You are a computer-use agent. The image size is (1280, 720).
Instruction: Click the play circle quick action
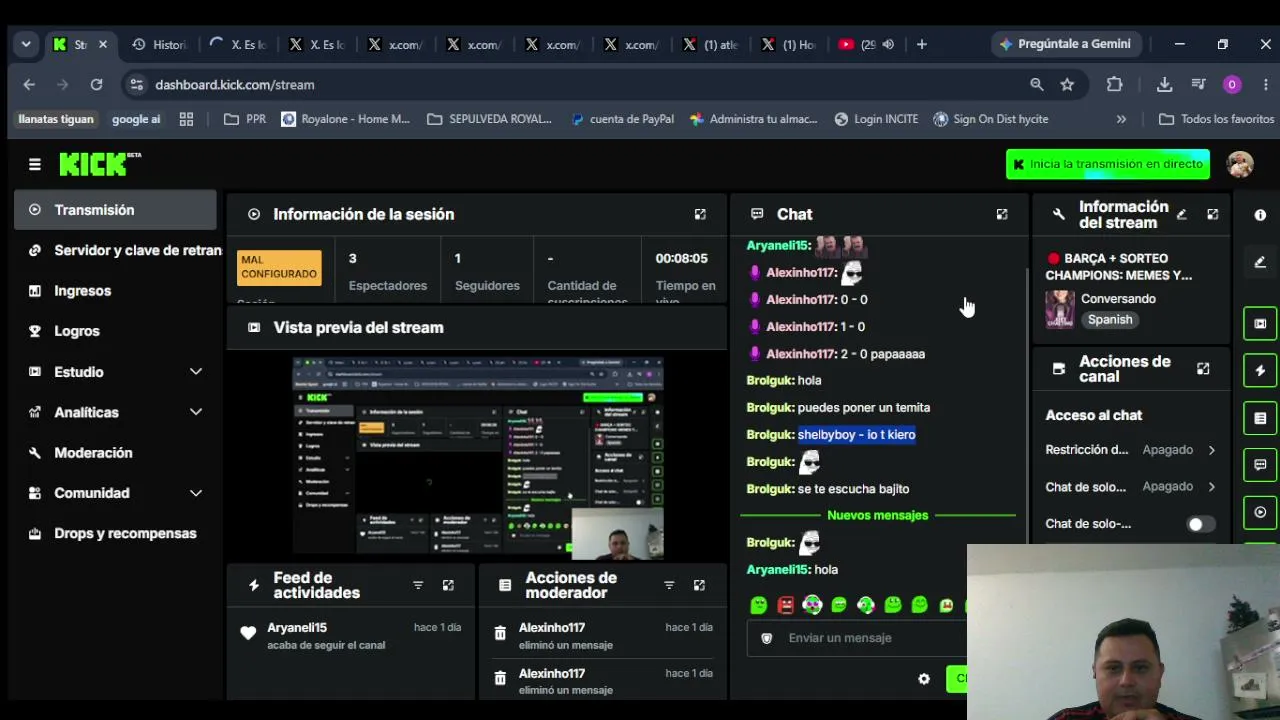click(x=1260, y=512)
